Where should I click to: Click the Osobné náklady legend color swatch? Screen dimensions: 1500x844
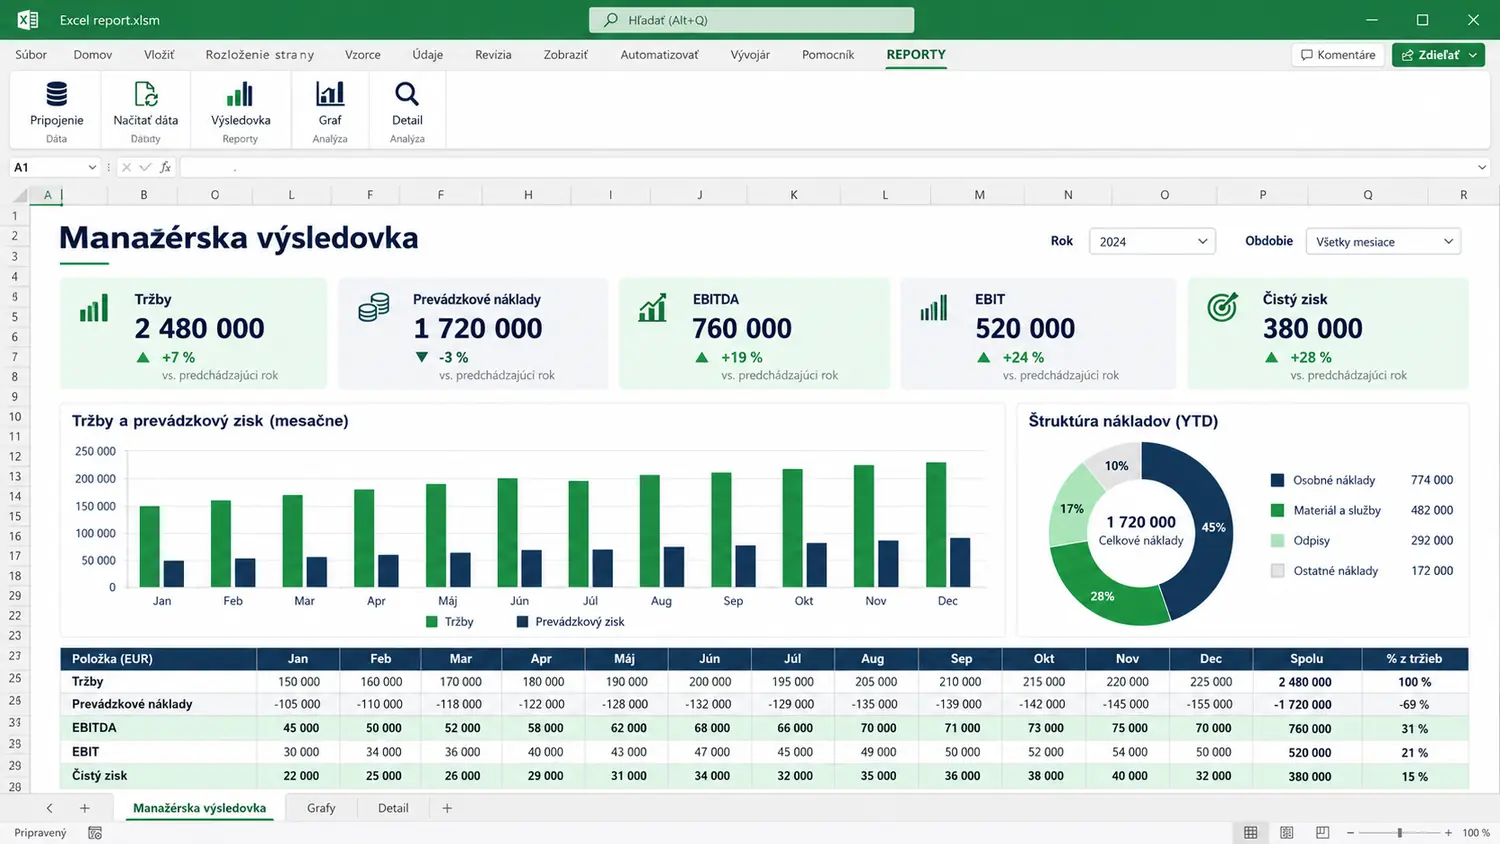[1277, 480]
